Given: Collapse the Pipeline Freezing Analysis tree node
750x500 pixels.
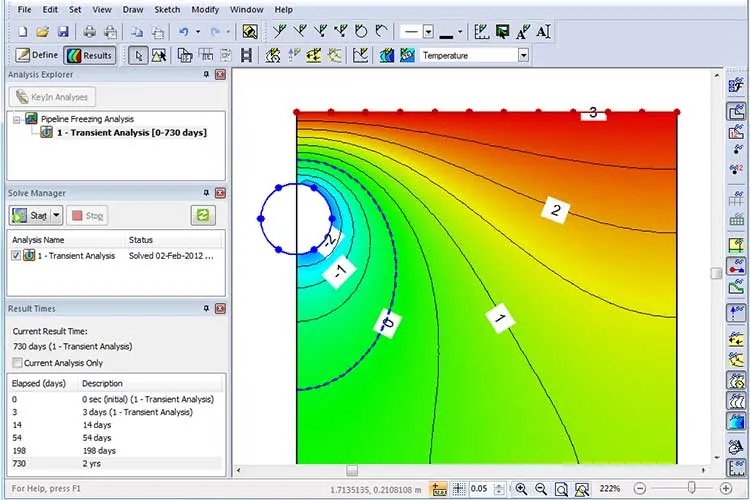Looking at the screenshot, I should 17,119.
